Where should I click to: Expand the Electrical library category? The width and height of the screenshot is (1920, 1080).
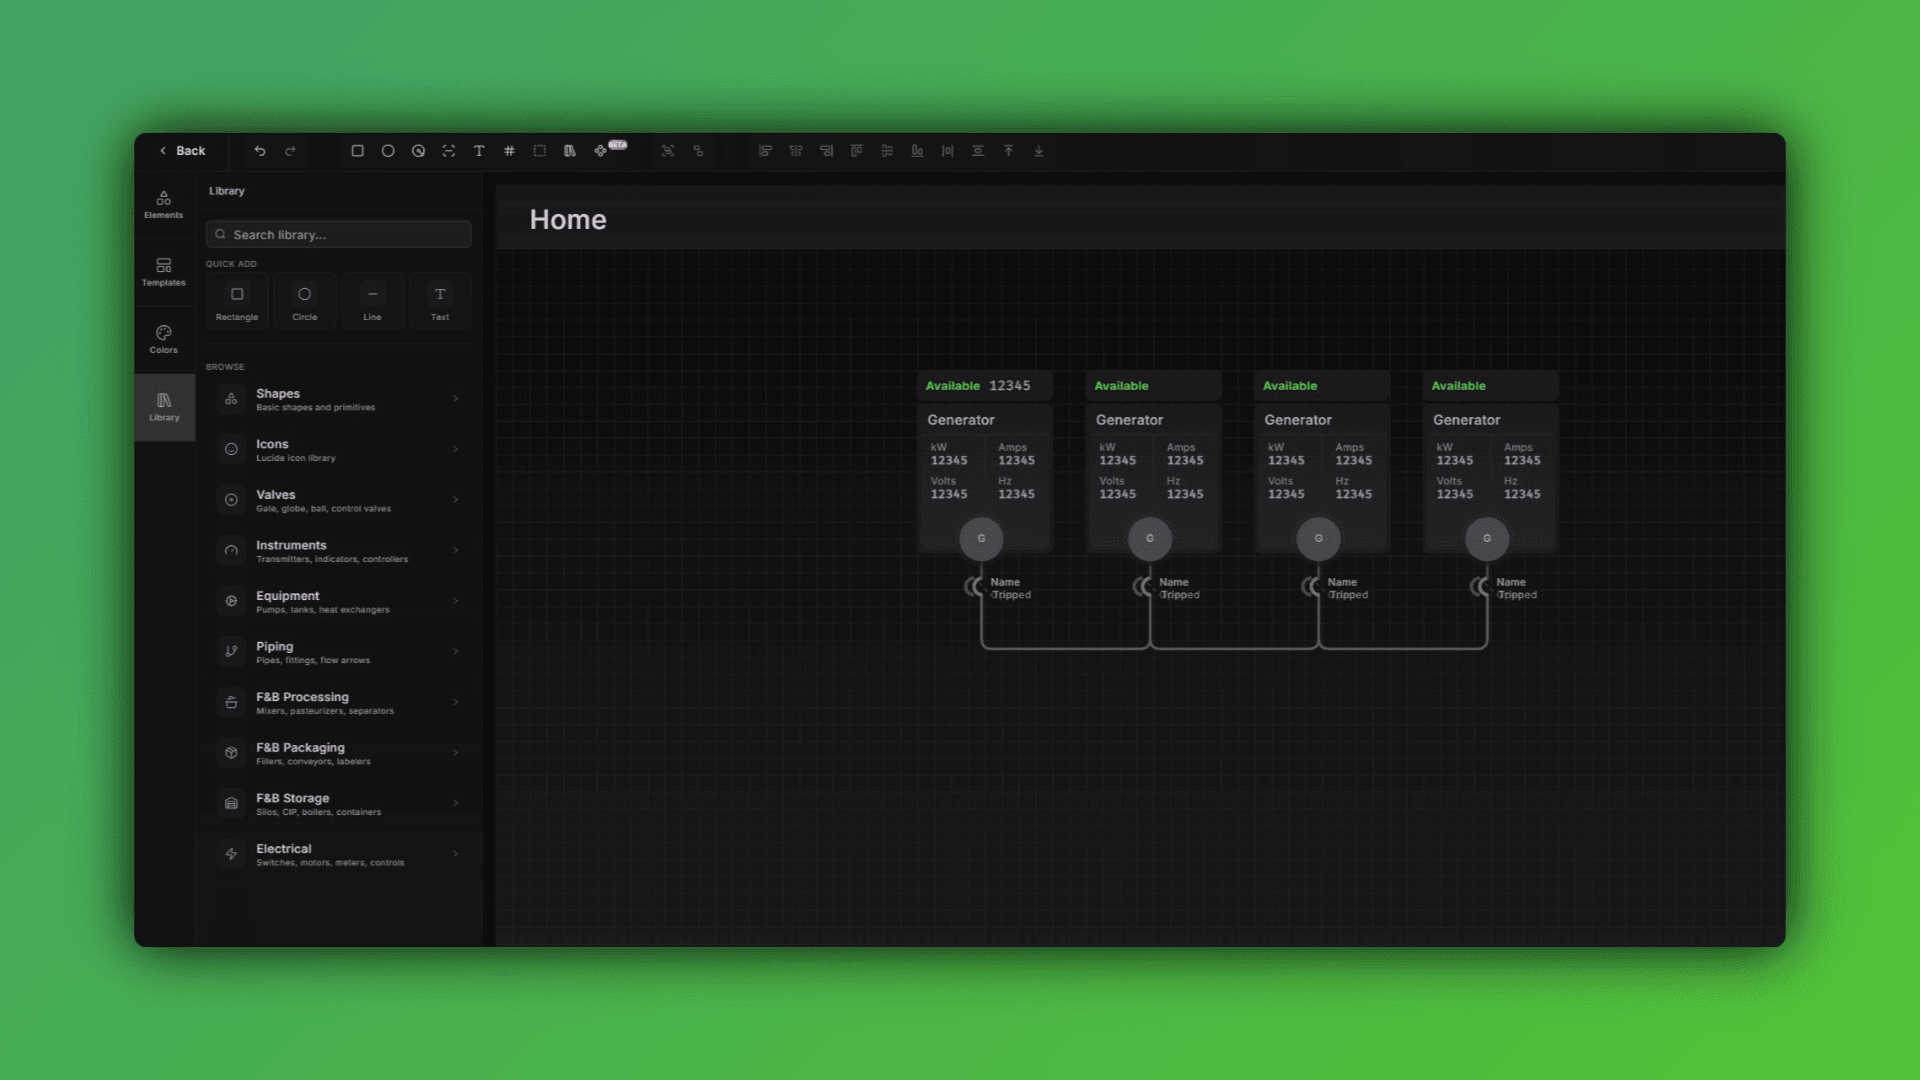coord(338,854)
